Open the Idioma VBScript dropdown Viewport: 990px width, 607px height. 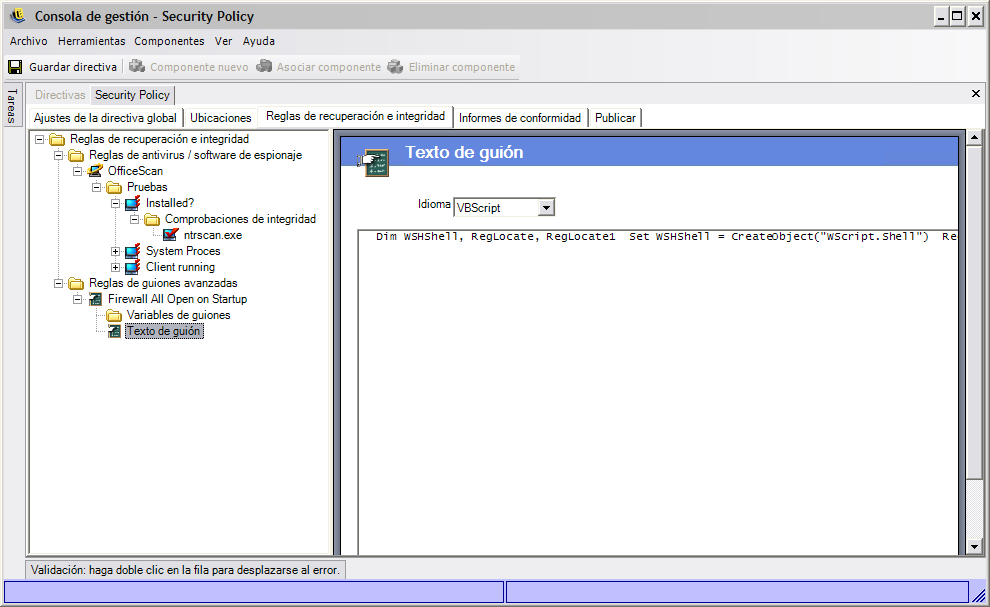click(x=547, y=207)
